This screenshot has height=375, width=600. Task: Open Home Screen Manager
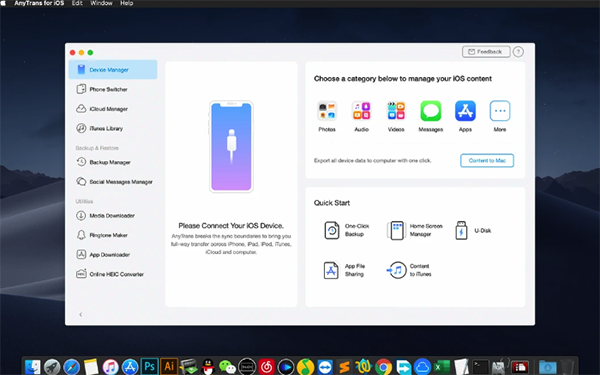(x=415, y=230)
